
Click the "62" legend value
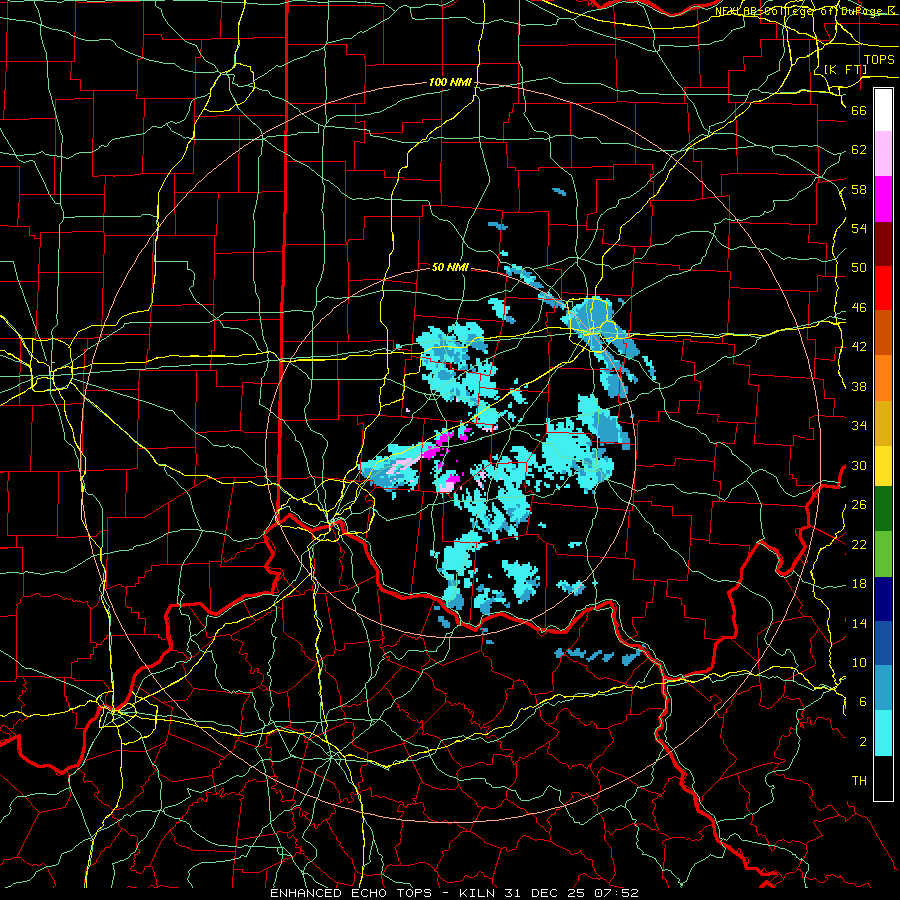[859, 150]
